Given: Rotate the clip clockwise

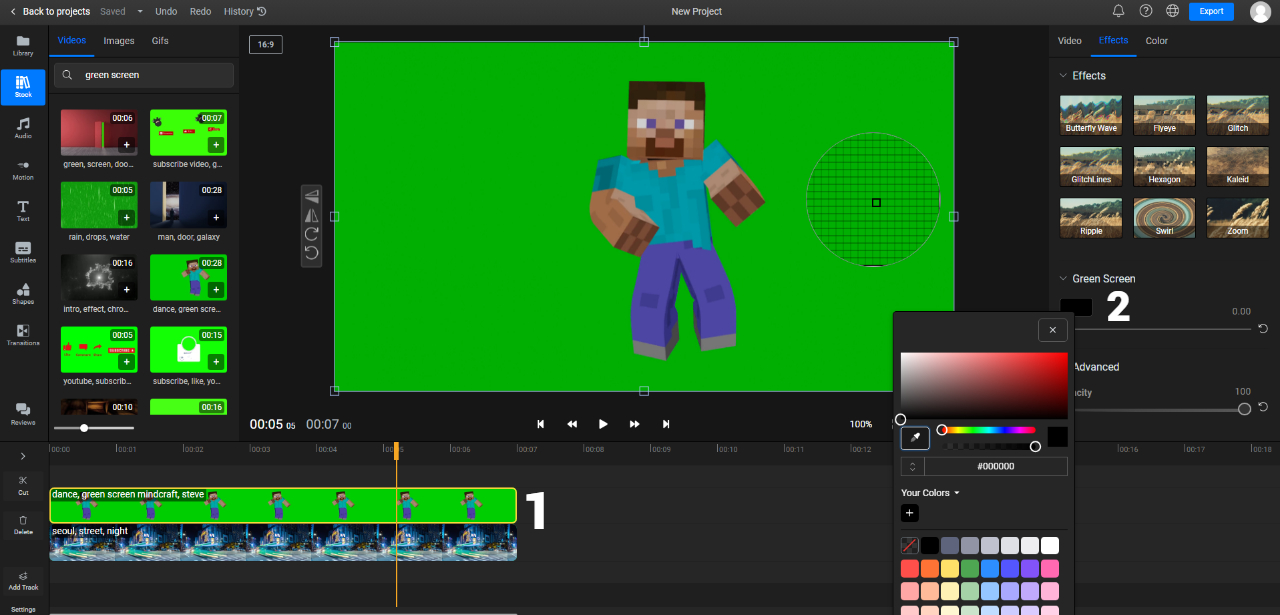Looking at the screenshot, I should pyautogui.click(x=312, y=234).
